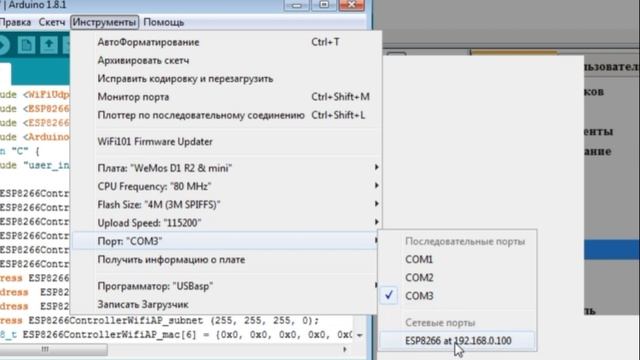Click the horizontal scrollbar right arrow
Viewport: 640px width, 360px height.
[345, 349]
